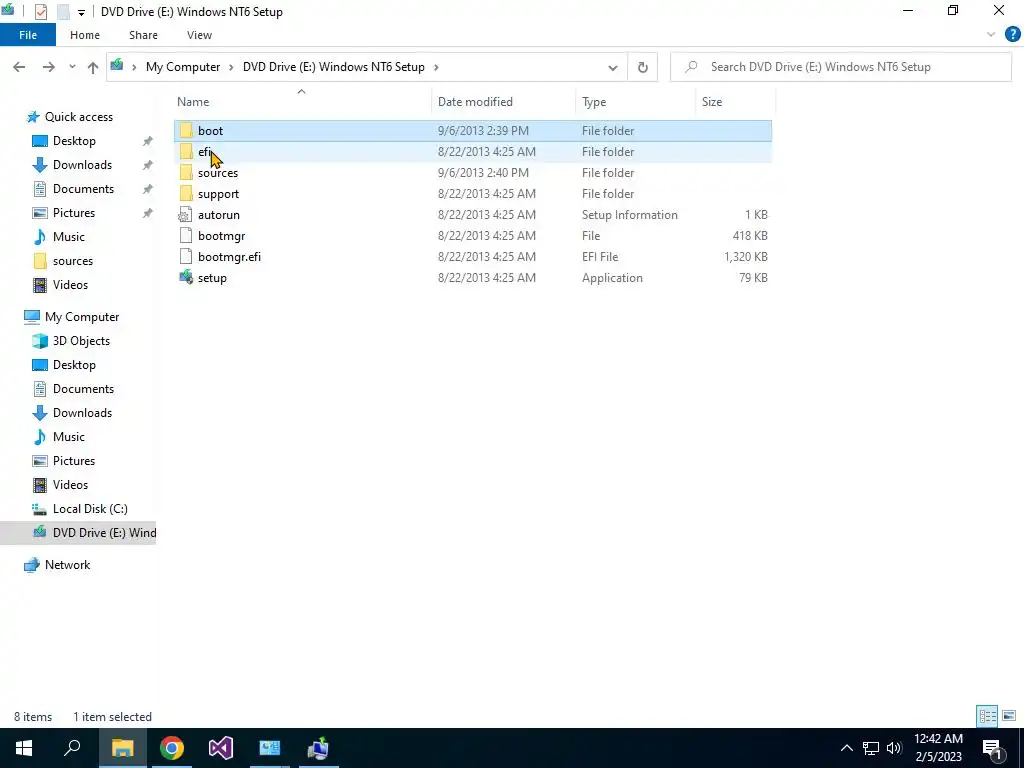Open pinned Downloads under Quick access
The image size is (1024, 768).
coord(82,165)
